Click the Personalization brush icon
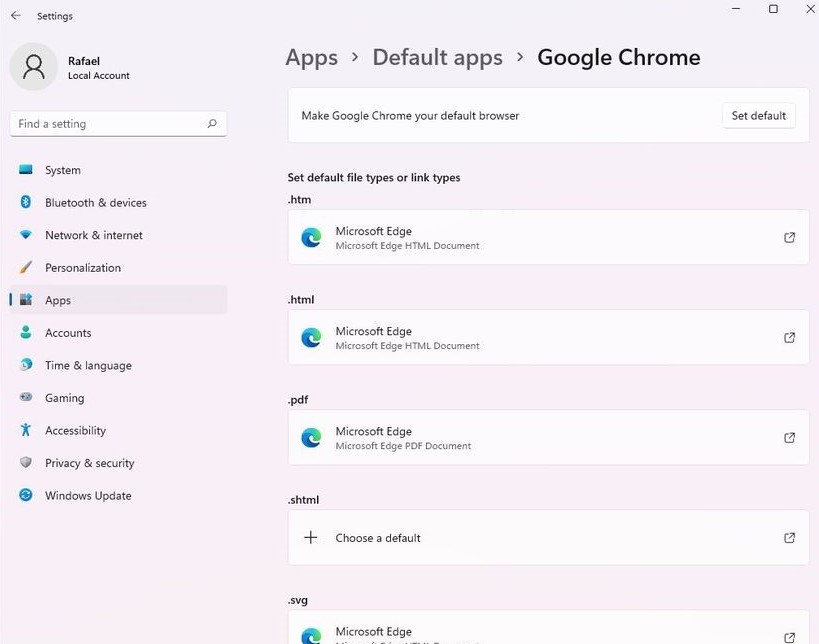This screenshot has height=644, width=819. coord(26,267)
